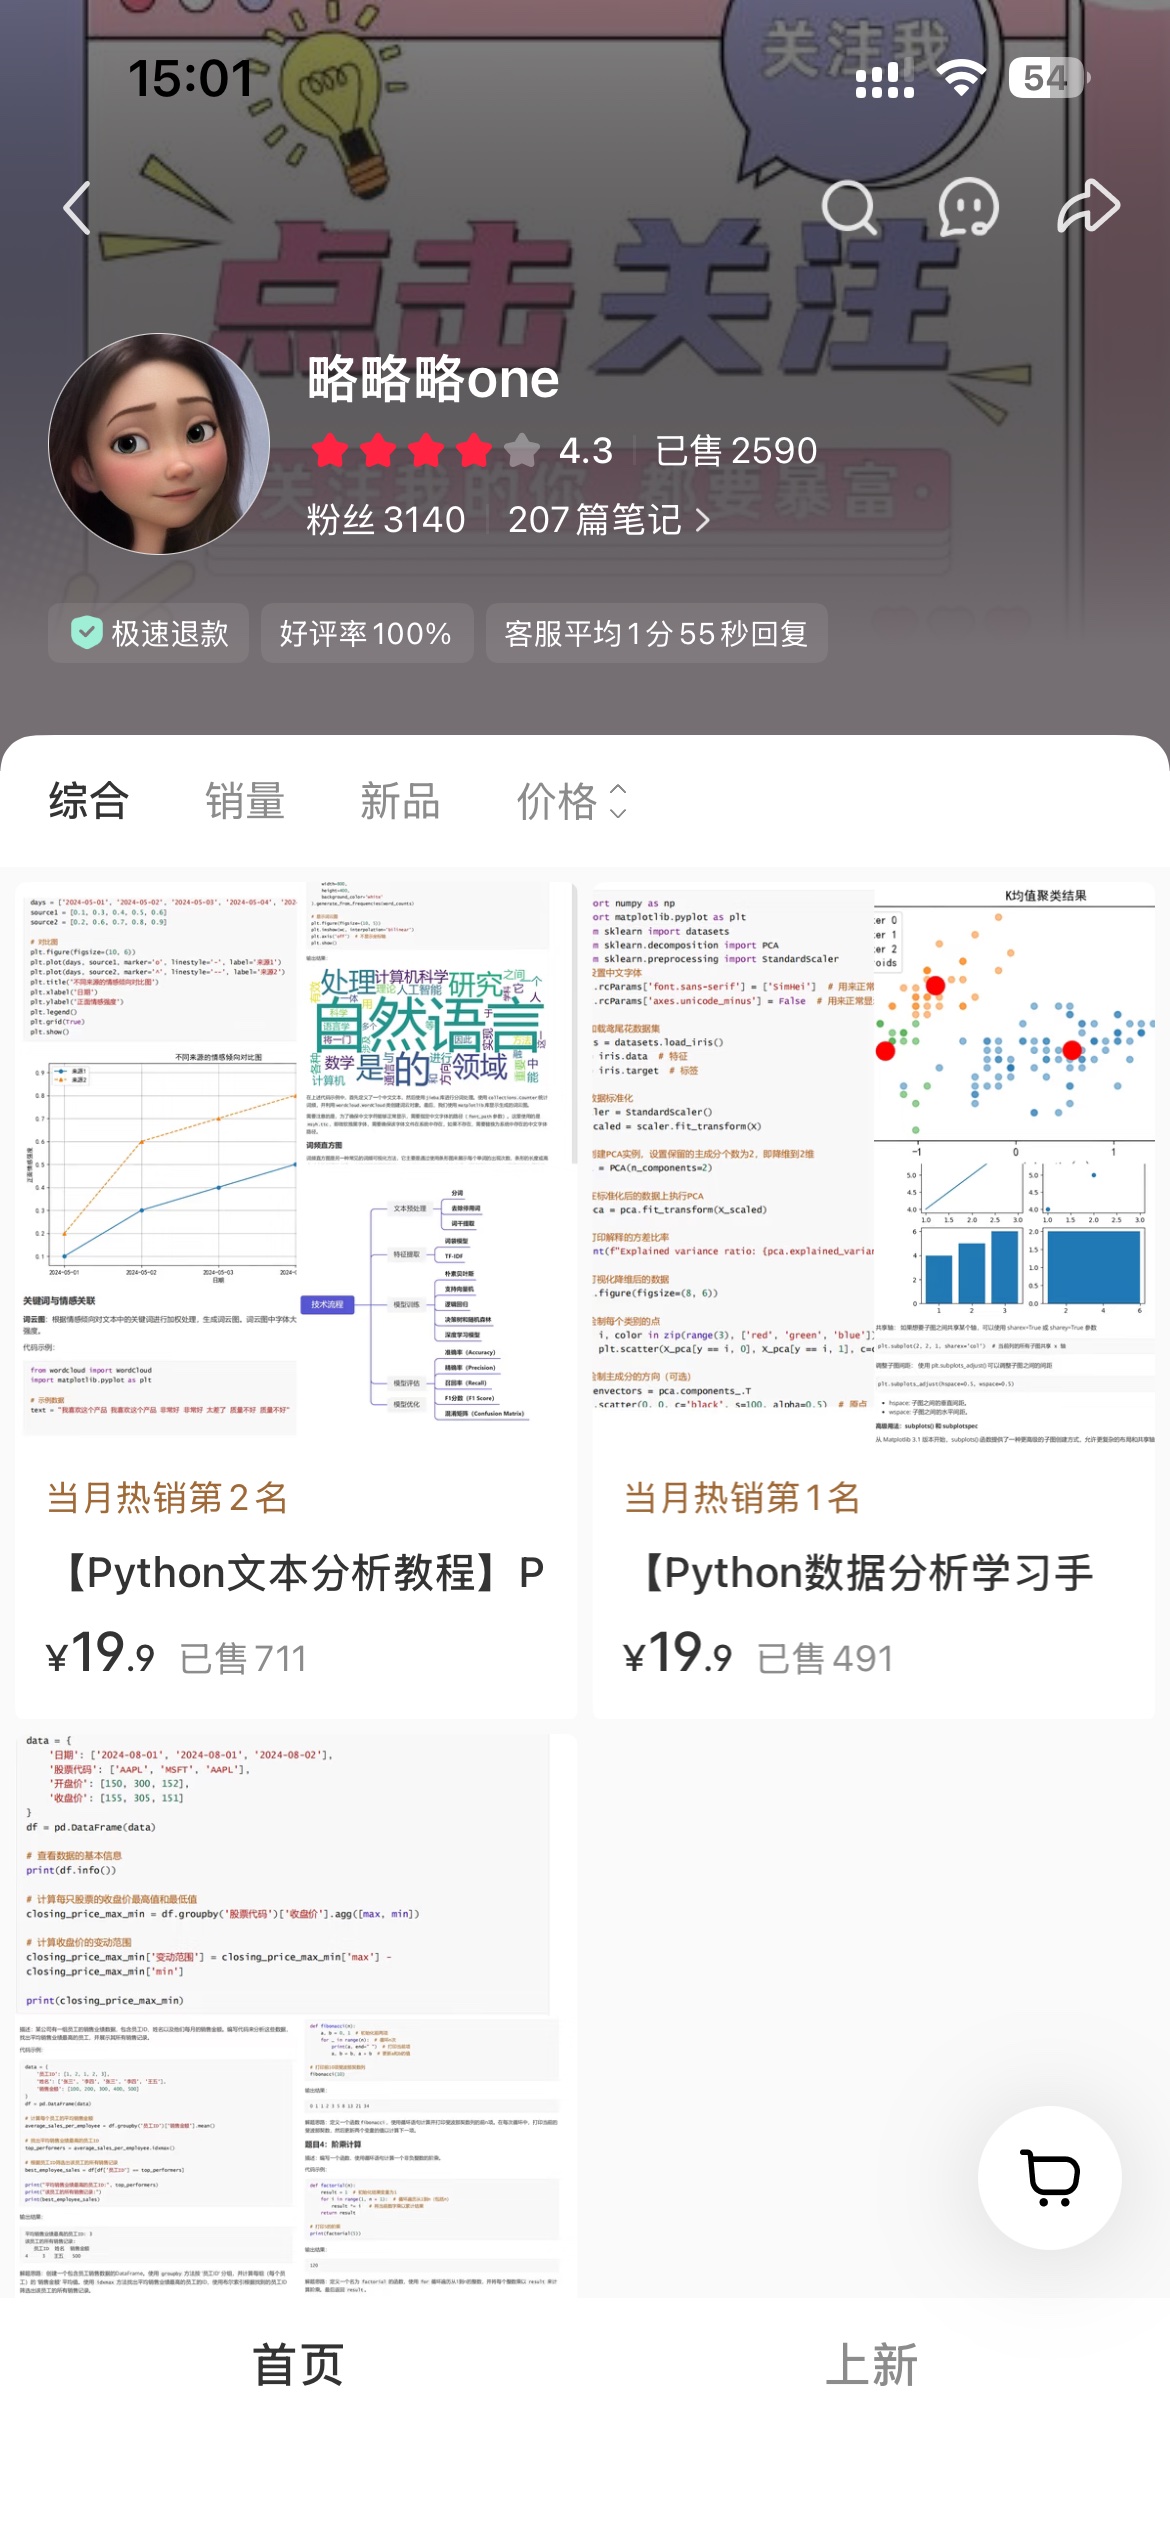Open Python数据分析学习手 product thumbnail
Image resolution: width=1170 pixels, height=2532 pixels.
(873, 1163)
